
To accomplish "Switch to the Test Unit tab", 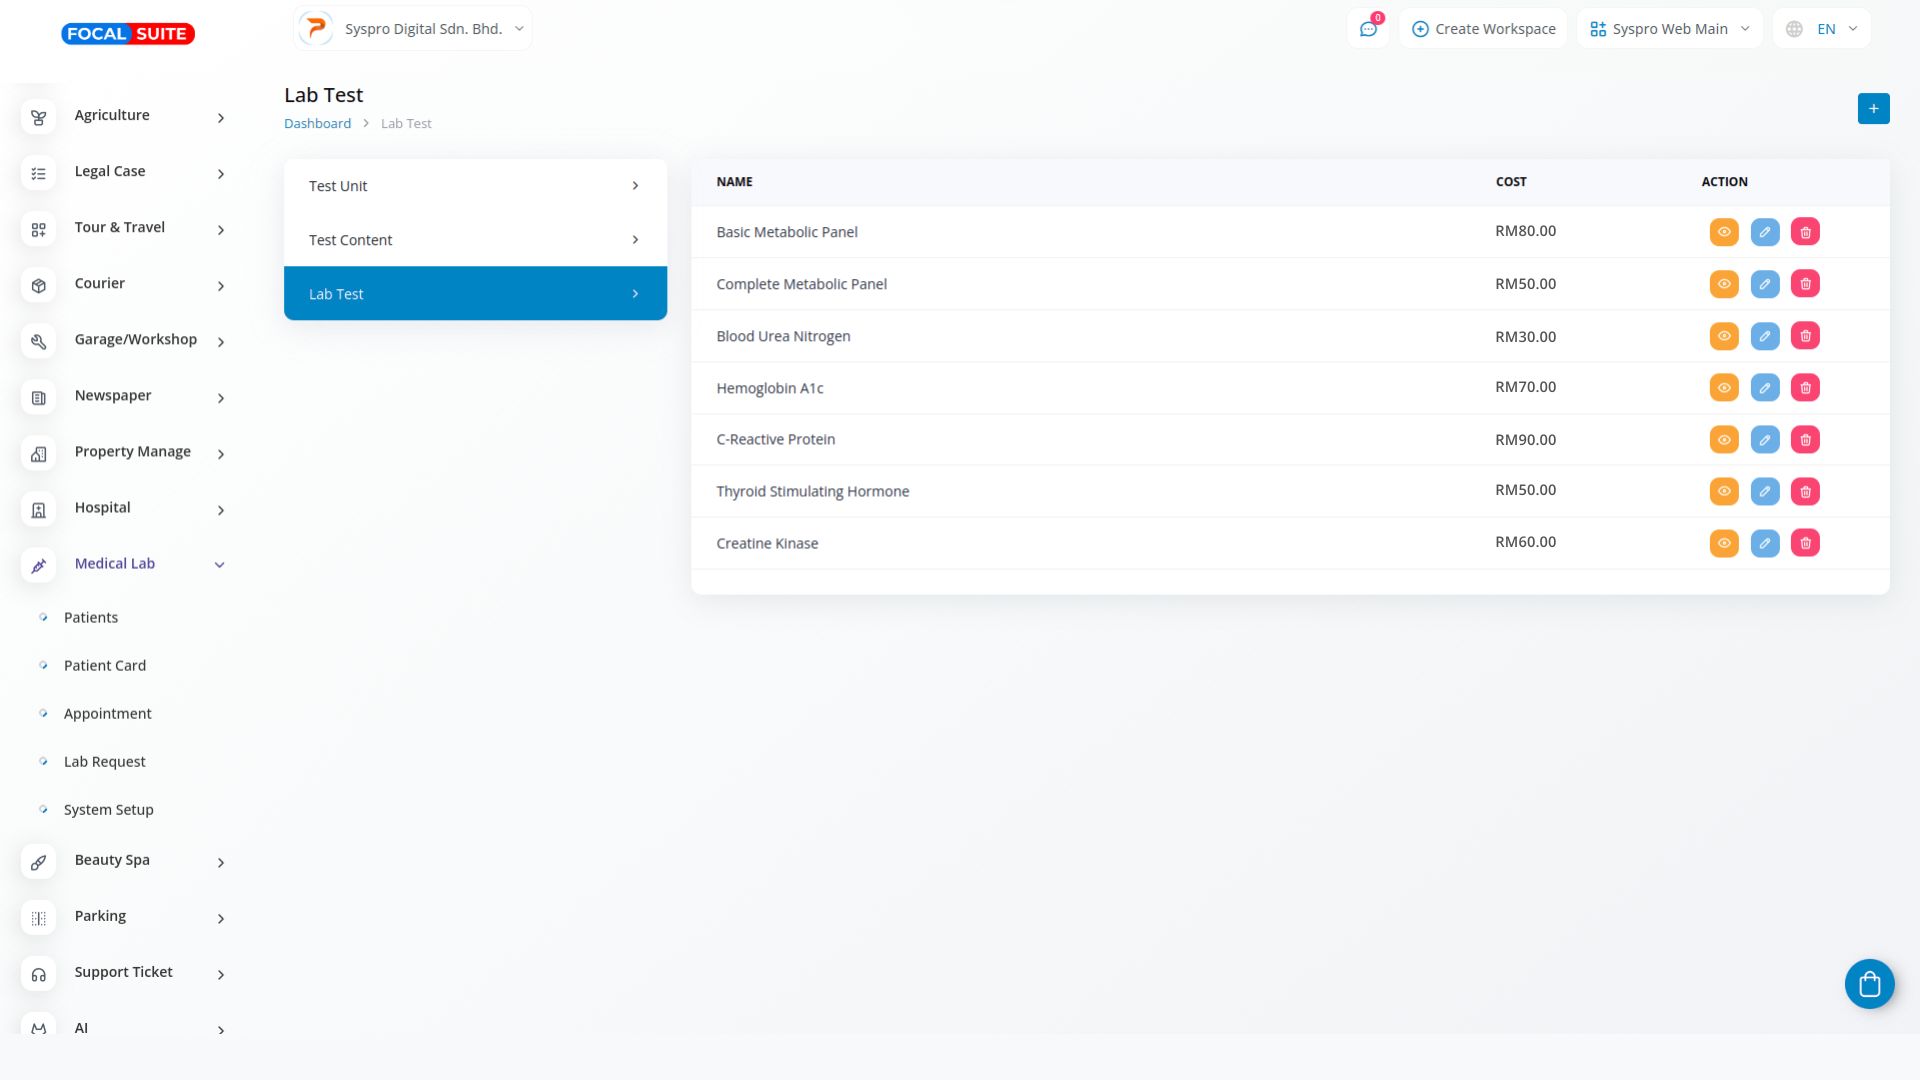I will click(475, 186).
